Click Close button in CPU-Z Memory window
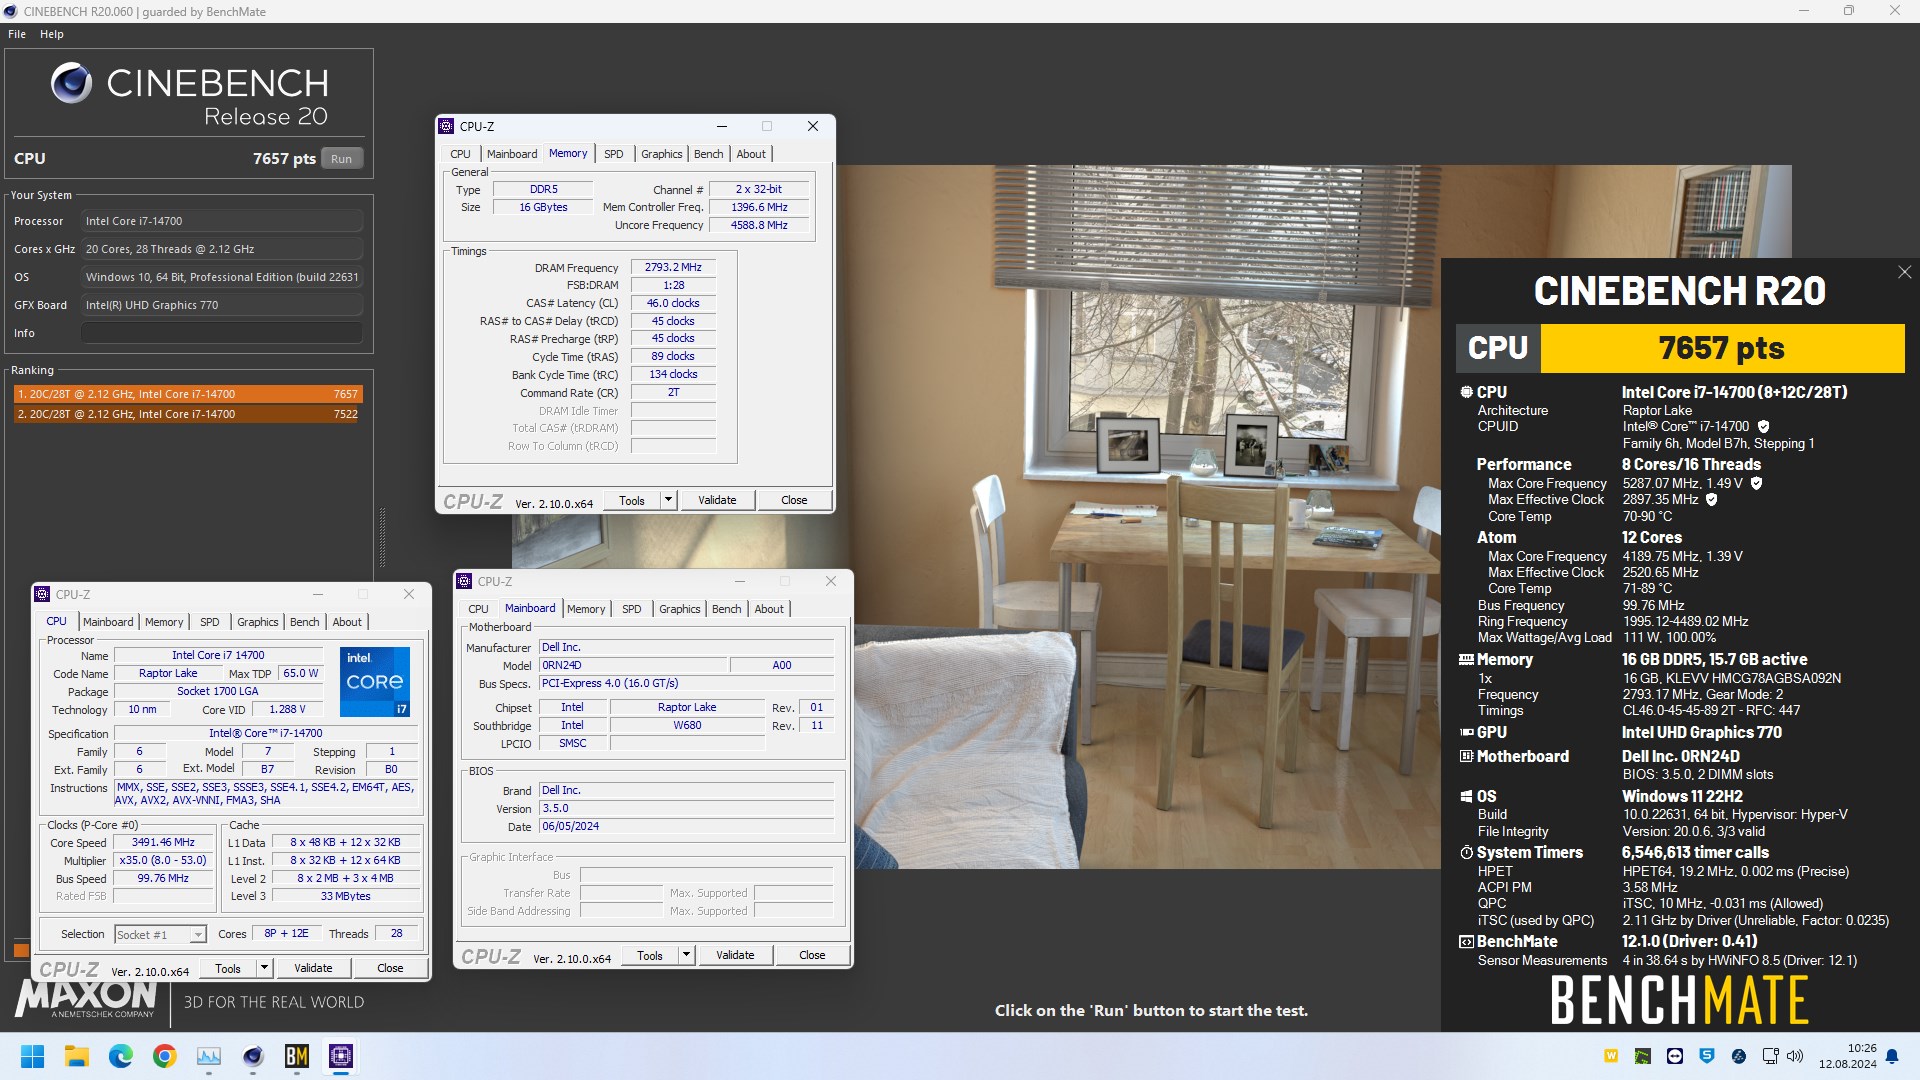The height and width of the screenshot is (1080, 1920). pyautogui.click(x=794, y=500)
